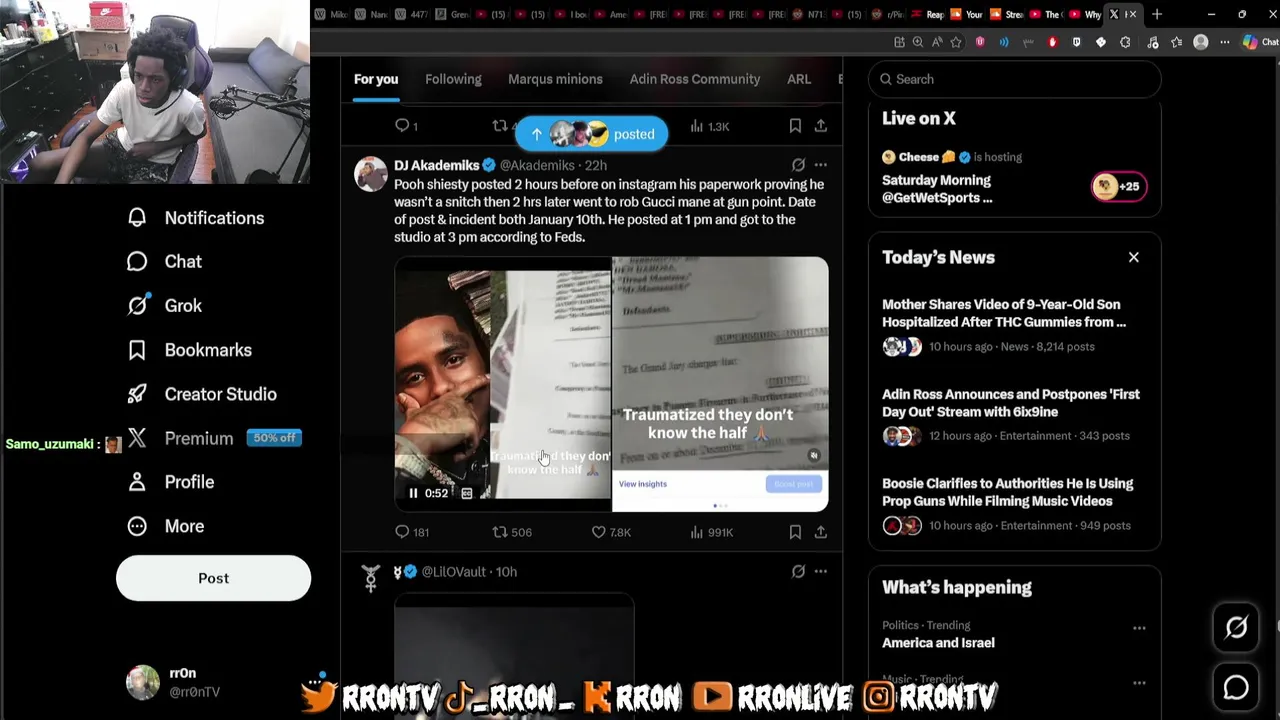Open Grok from the sidebar
Image resolution: width=1280 pixels, height=720 pixels.
coord(165,306)
